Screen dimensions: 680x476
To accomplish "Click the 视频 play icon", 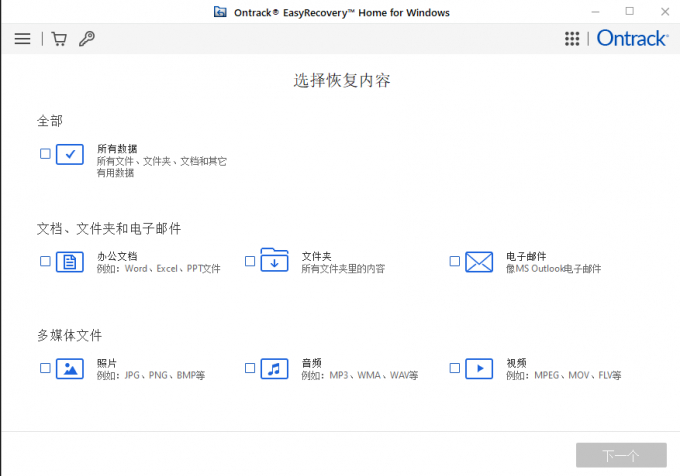I will tap(479, 368).
